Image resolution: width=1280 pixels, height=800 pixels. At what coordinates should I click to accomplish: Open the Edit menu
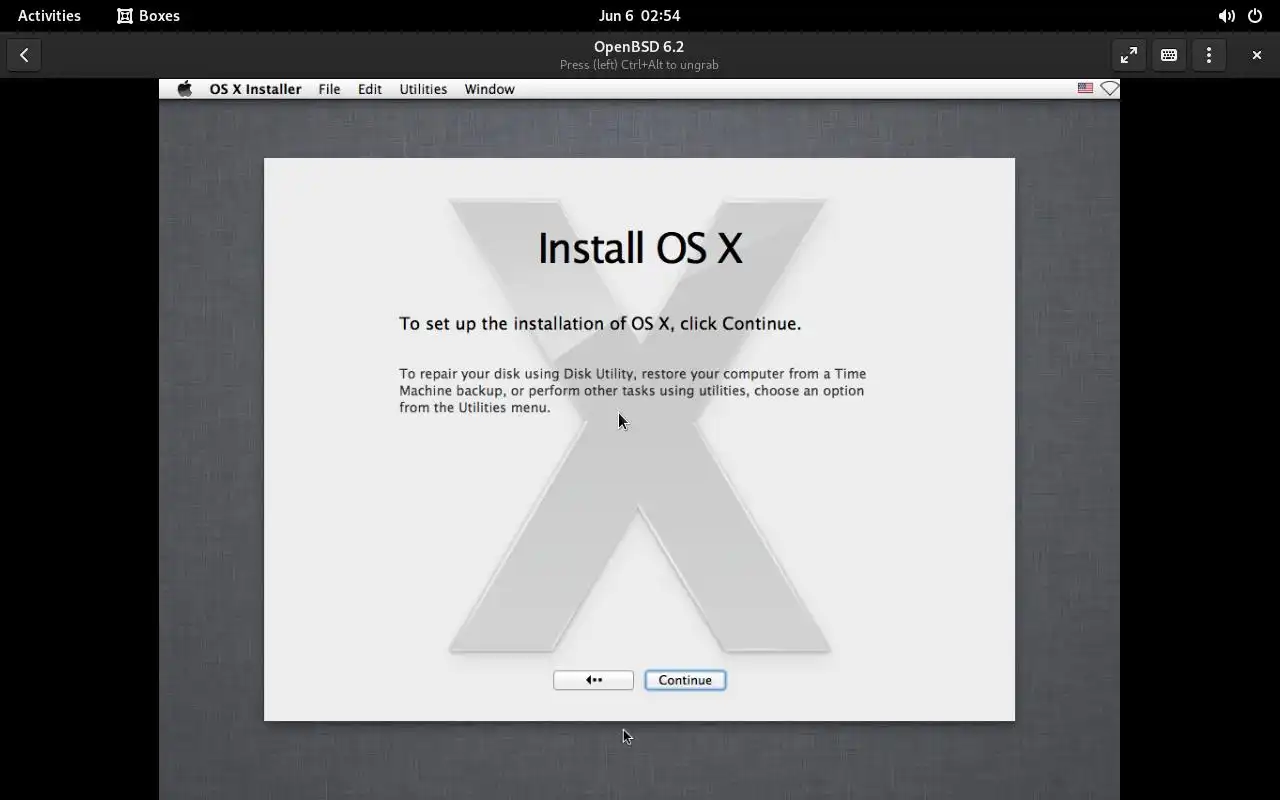pyautogui.click(x=370, y=89)
